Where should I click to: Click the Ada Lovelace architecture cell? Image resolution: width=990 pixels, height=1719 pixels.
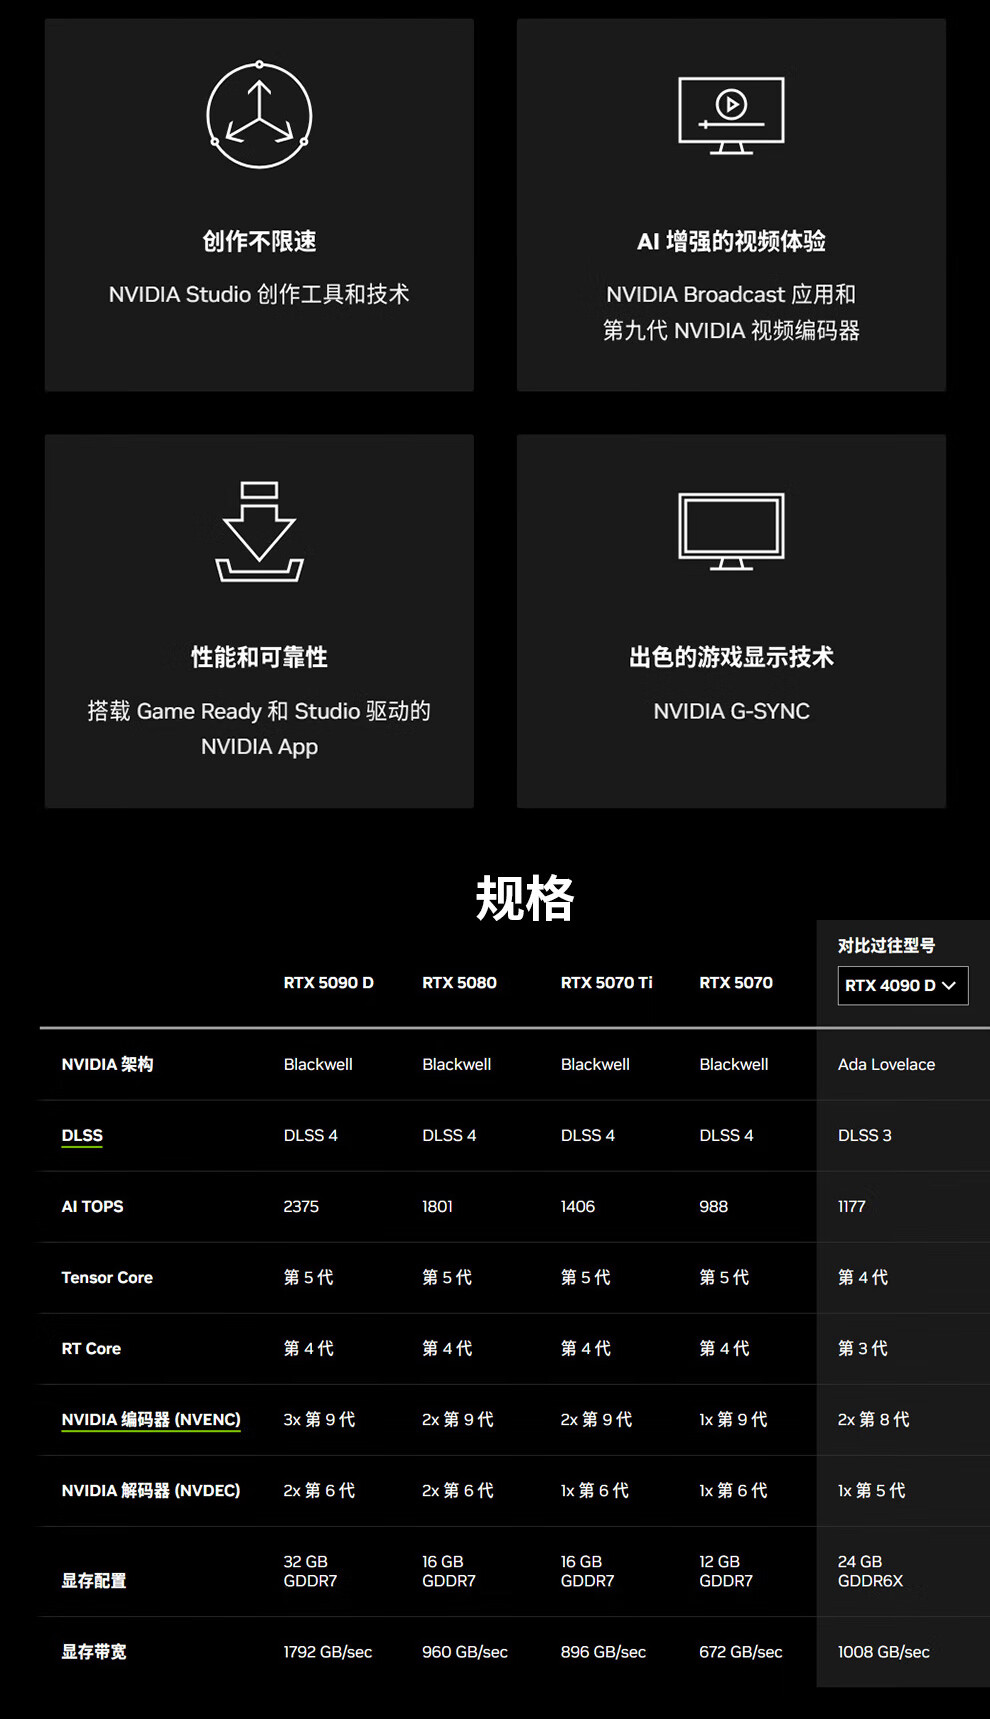[x=886, y=1064]
